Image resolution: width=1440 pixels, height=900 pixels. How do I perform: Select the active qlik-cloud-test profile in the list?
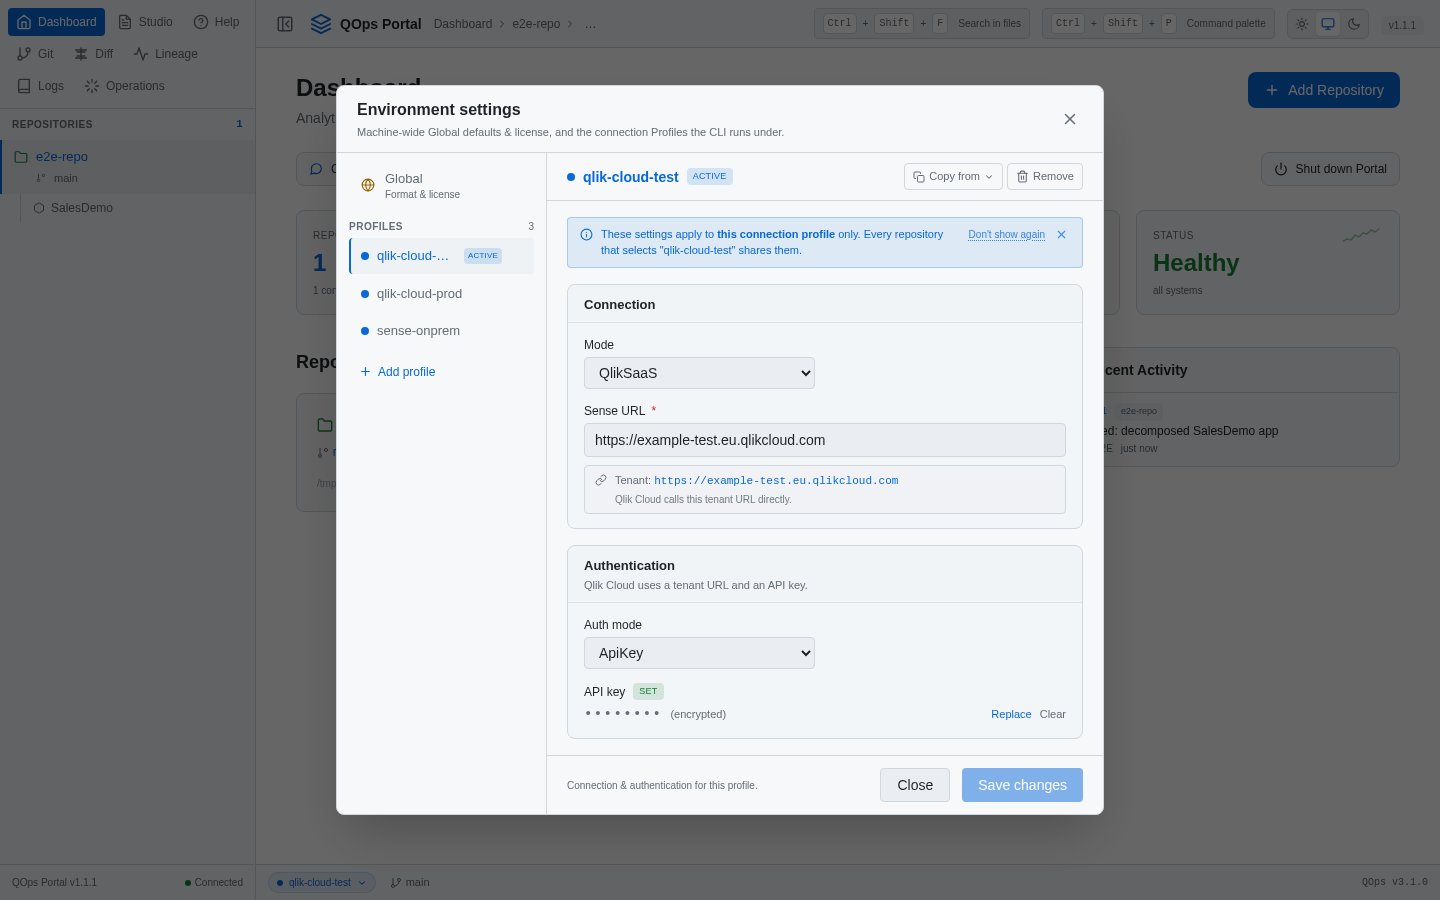pyautogui.click(x=441, y=256)
